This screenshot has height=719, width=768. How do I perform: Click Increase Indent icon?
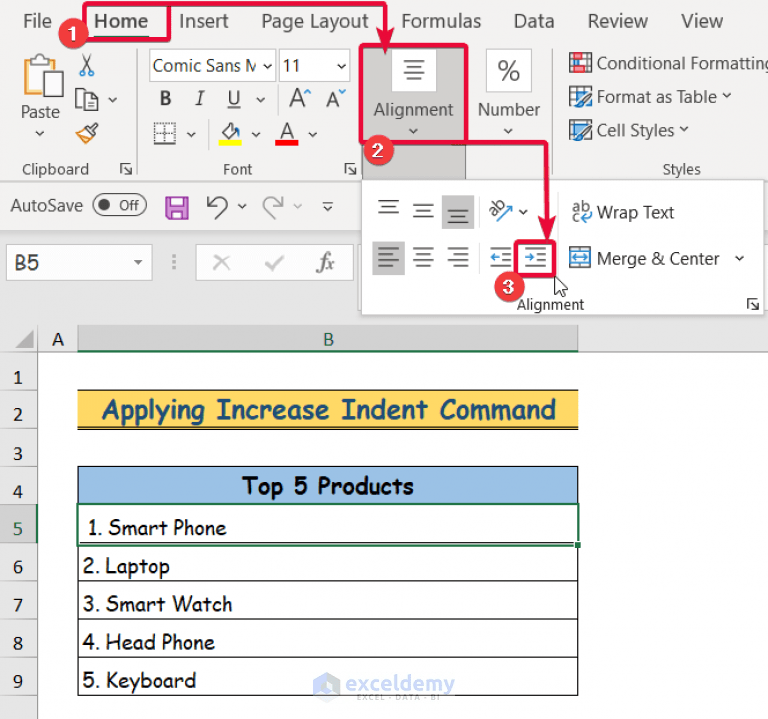[x=535, y=258]
